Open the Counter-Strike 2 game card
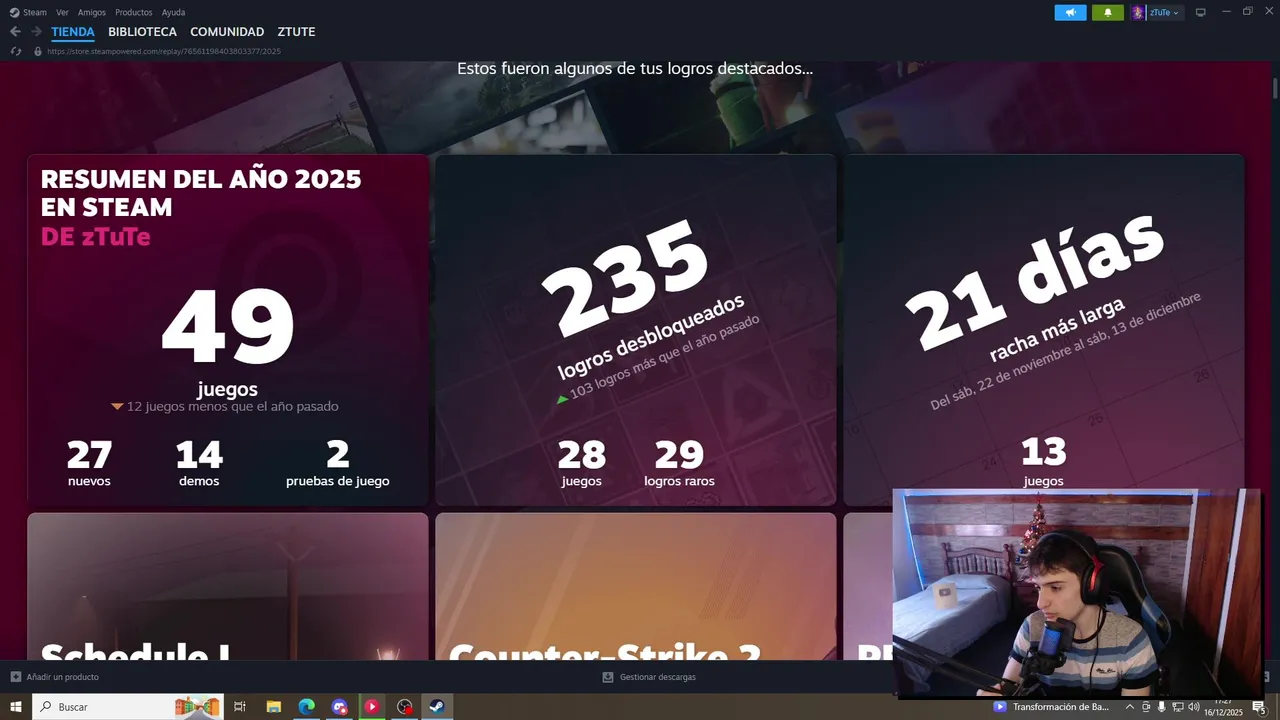Viewport: 1280px width, 720px height. 636,586
